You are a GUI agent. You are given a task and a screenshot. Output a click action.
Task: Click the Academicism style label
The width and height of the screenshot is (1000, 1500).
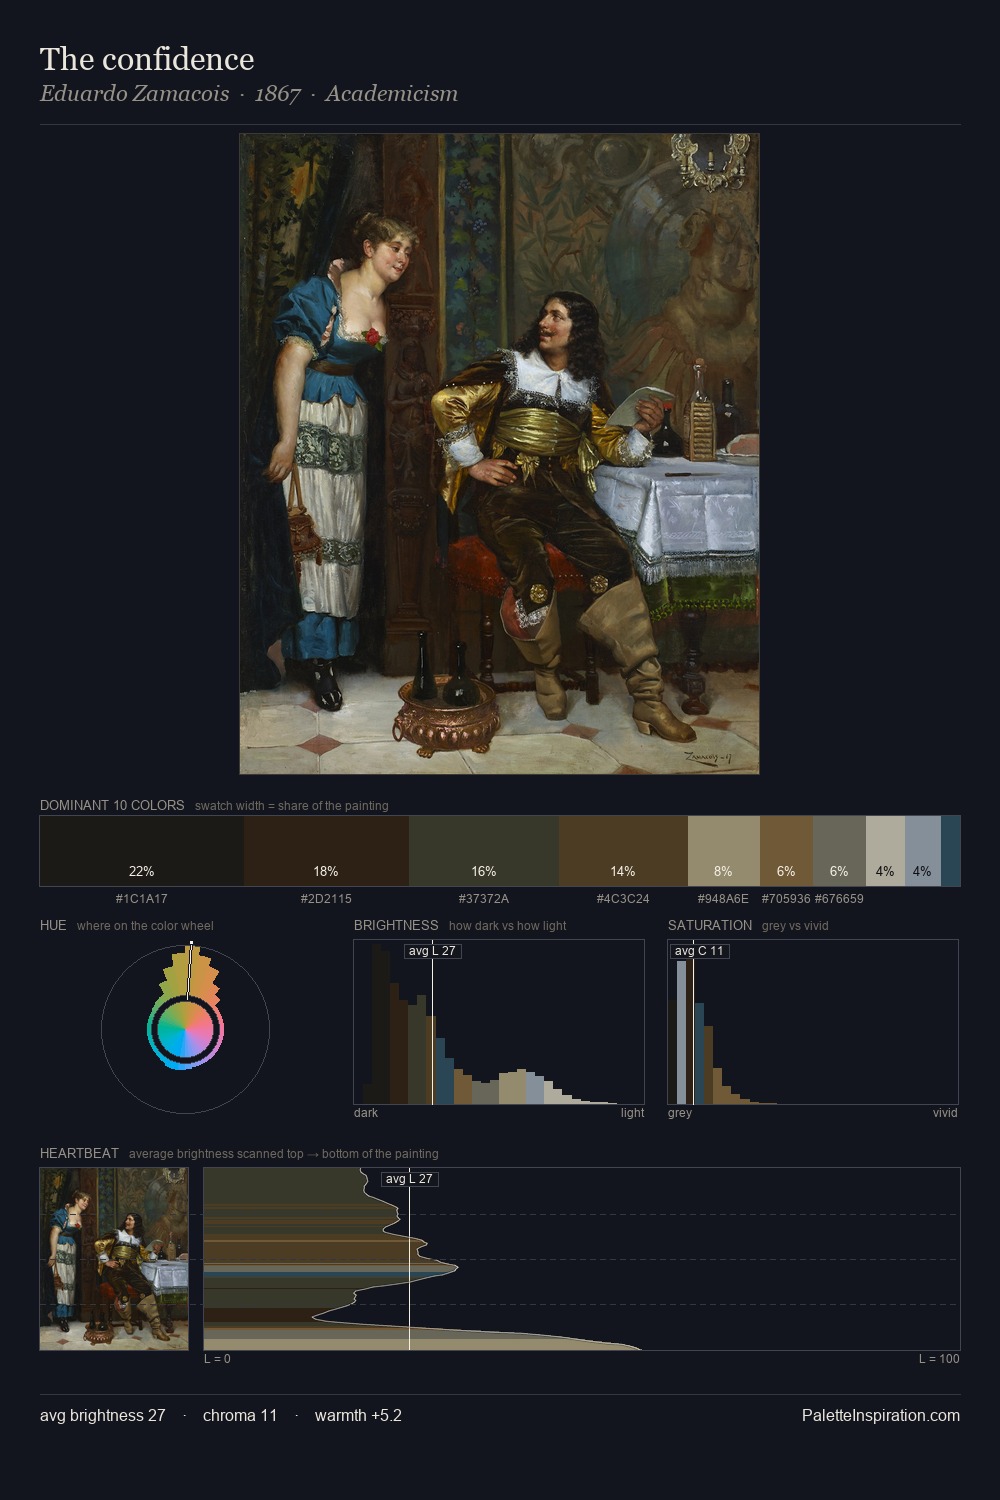click(391, 94)
